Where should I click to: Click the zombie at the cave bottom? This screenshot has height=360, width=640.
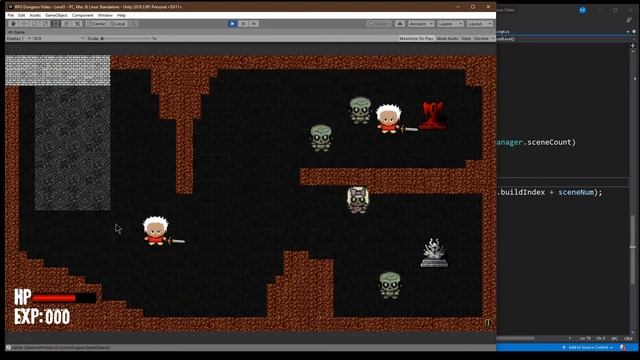coord(389,285)
